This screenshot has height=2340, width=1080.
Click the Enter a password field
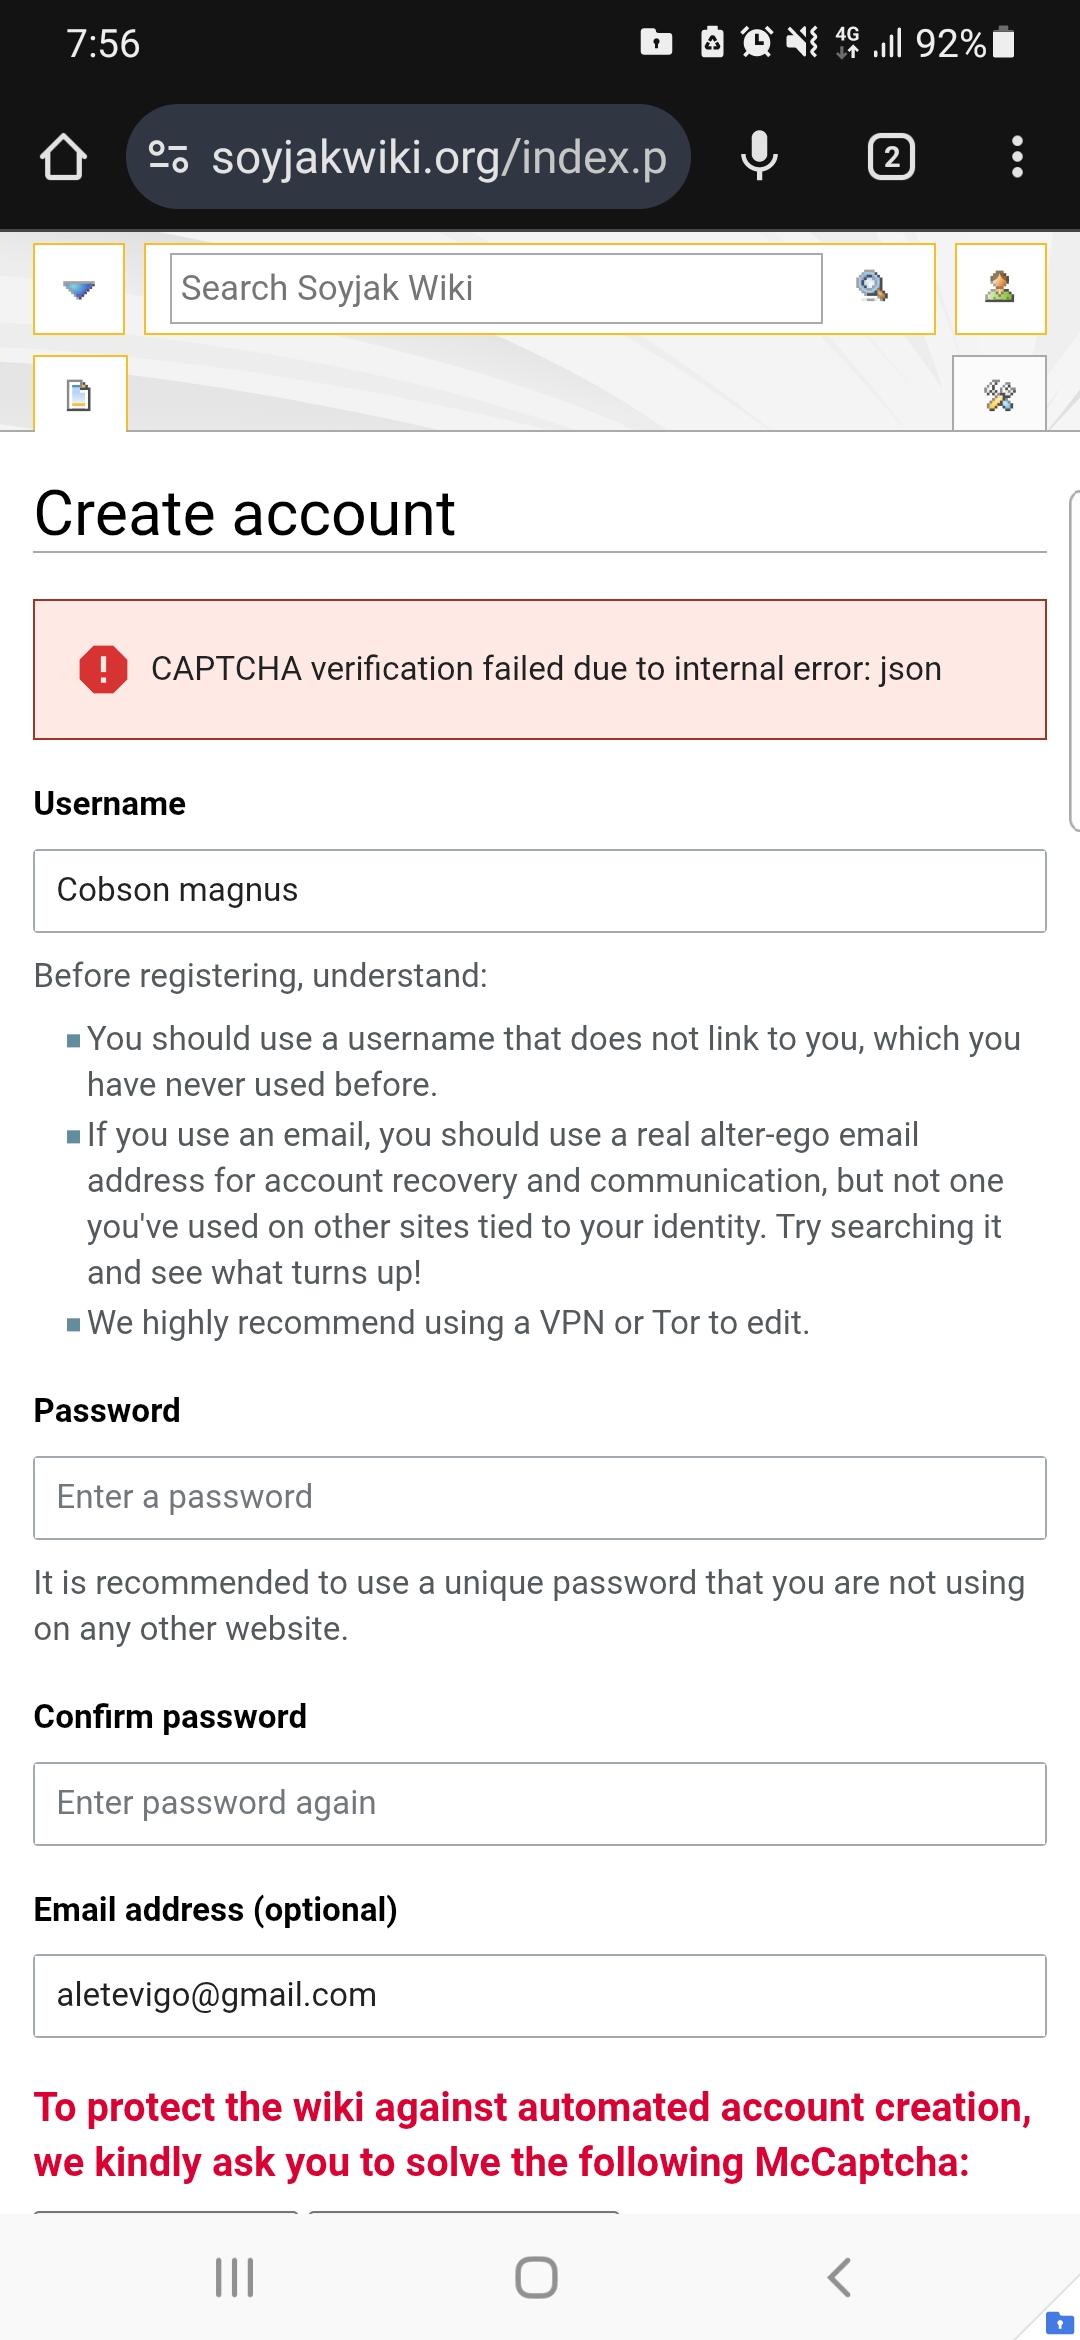click(540, 1498)
